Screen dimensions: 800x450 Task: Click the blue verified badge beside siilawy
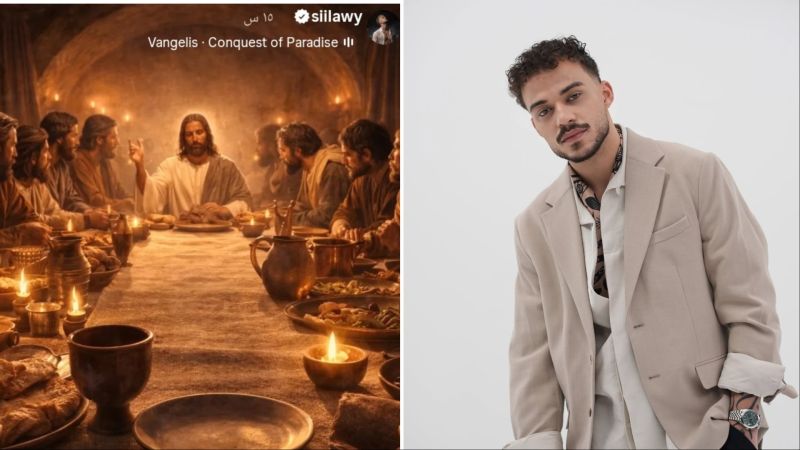pyautogui.click(x=302, y=17)
